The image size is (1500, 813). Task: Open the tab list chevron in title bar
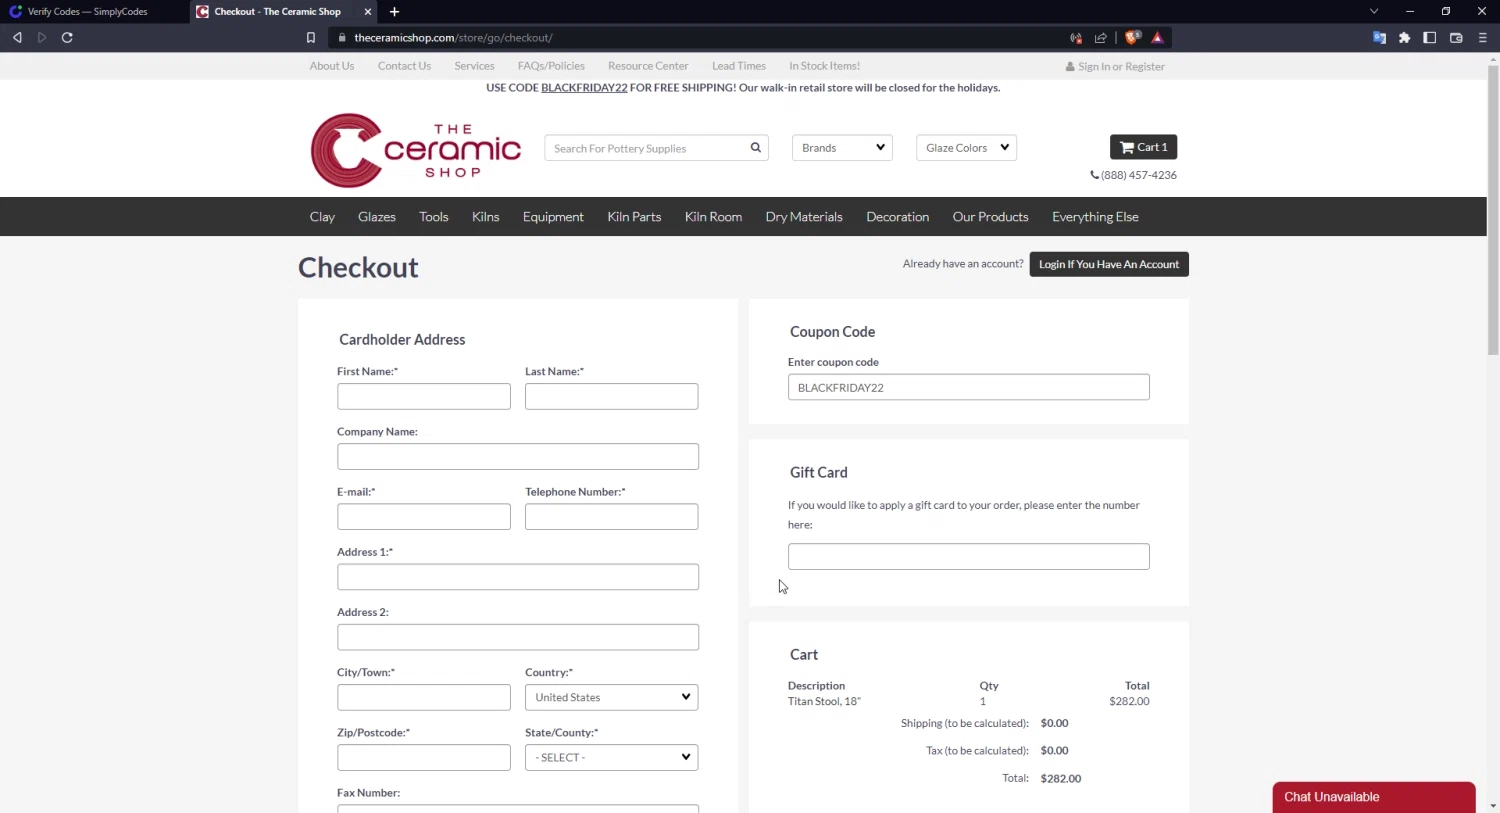(x=1374, y=11)
